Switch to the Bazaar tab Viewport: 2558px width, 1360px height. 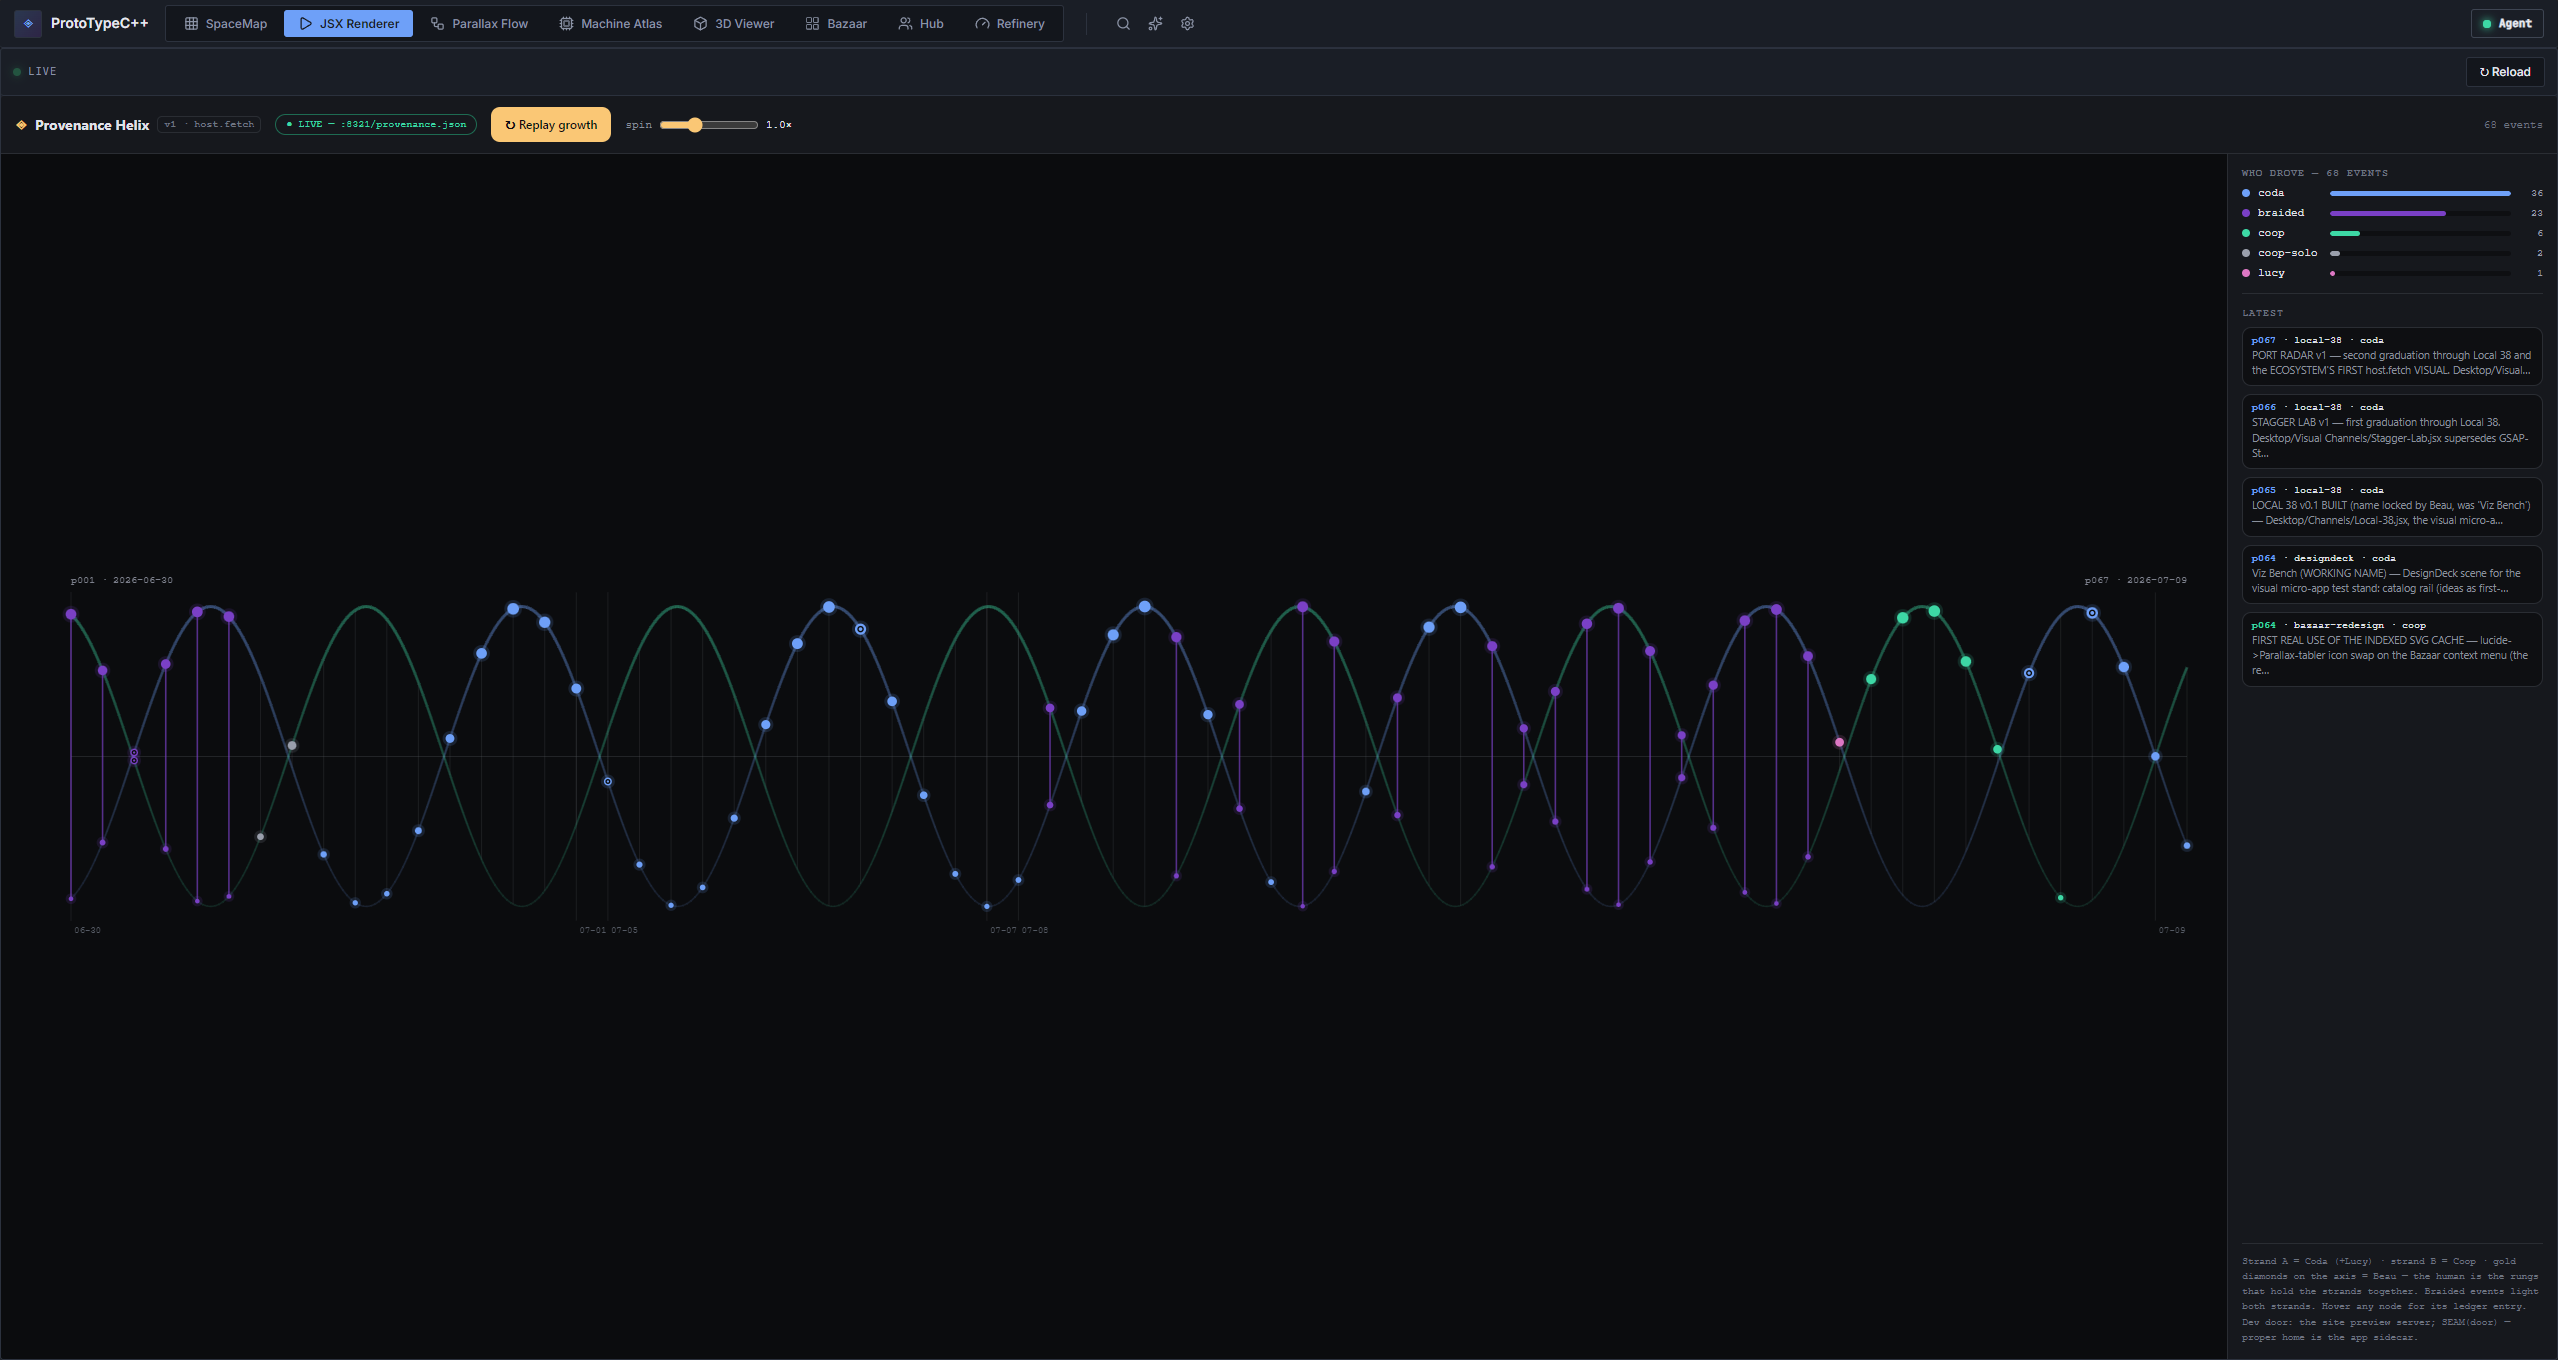point(836,24)
